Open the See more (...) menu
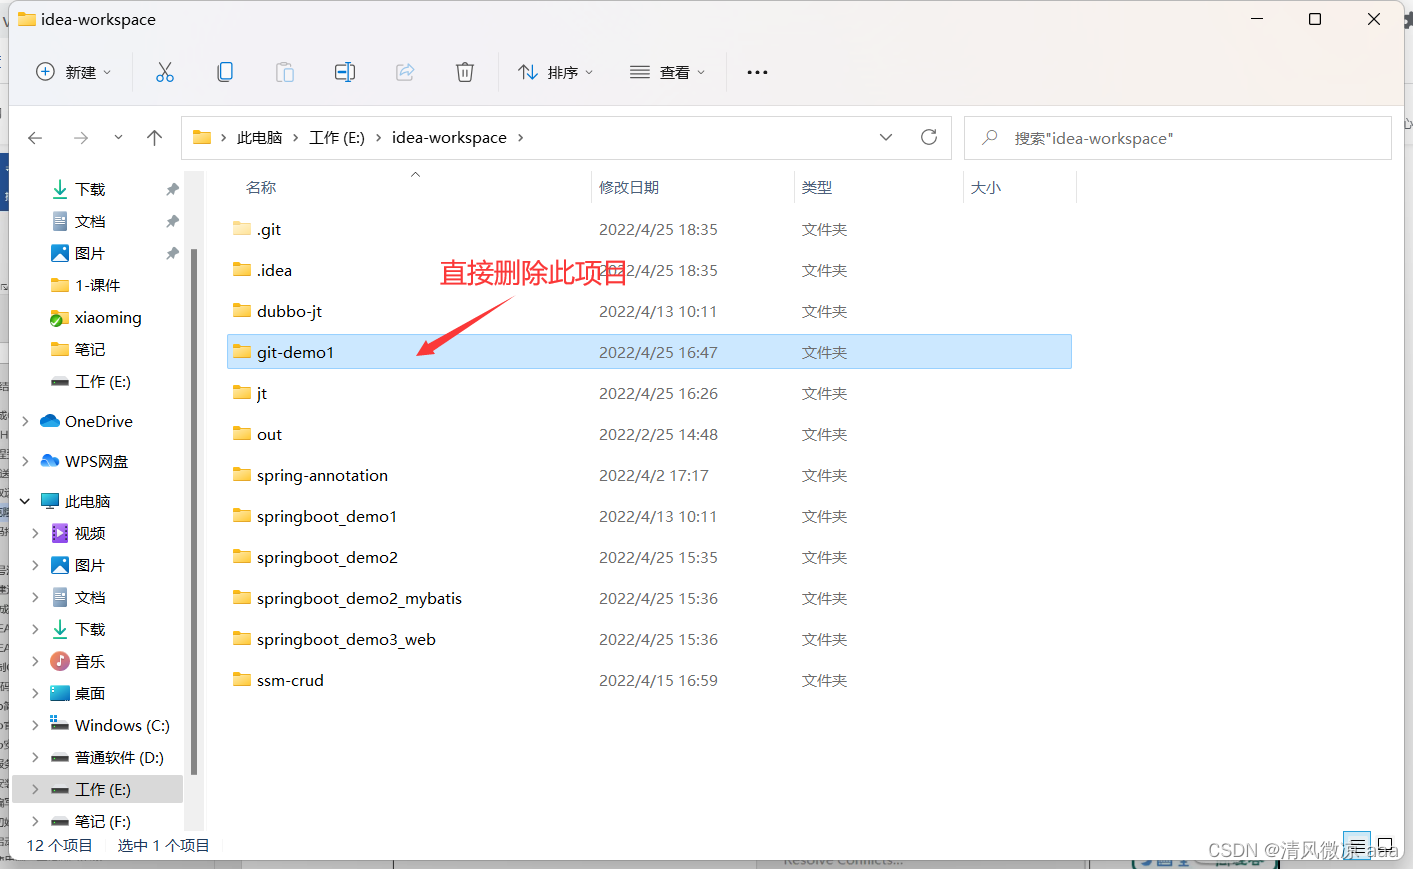The width and height of the screenshot is (1413, 869). pos(756,71)
